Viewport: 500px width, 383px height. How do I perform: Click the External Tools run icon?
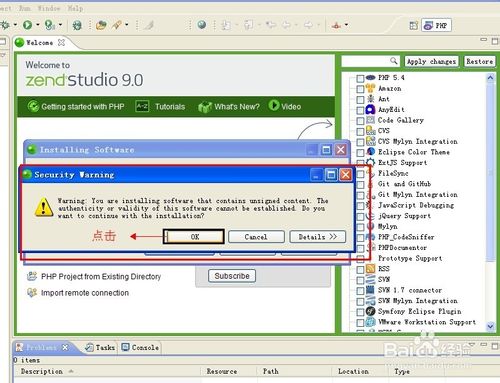(x=49, y=25)
